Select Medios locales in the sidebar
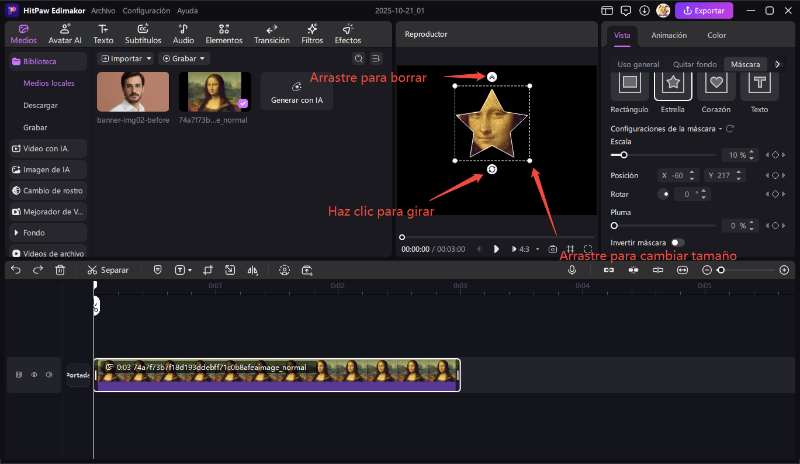Image resolution: width=800 pixels, height=464 pixels. (49, 83)
